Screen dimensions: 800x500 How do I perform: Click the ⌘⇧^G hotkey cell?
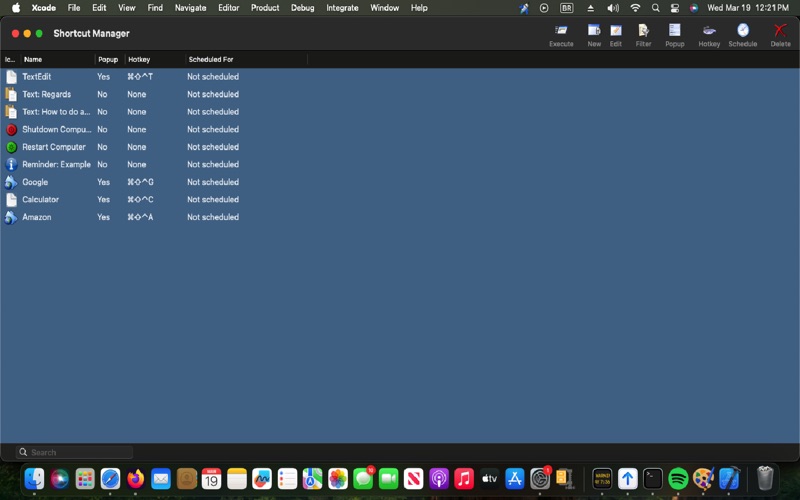pos(140,182)
